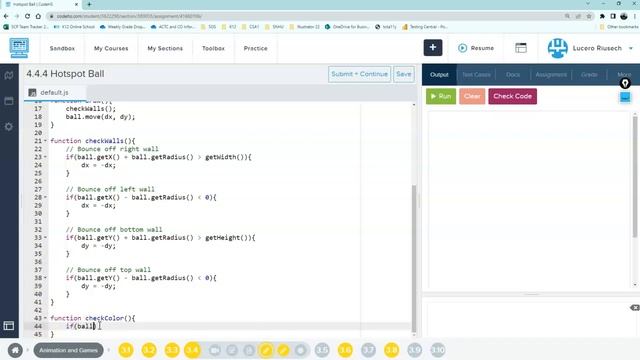This screenshot has height=360, width=640.
Task: Switch to the Output tab
Action: (x=439, y=75)
